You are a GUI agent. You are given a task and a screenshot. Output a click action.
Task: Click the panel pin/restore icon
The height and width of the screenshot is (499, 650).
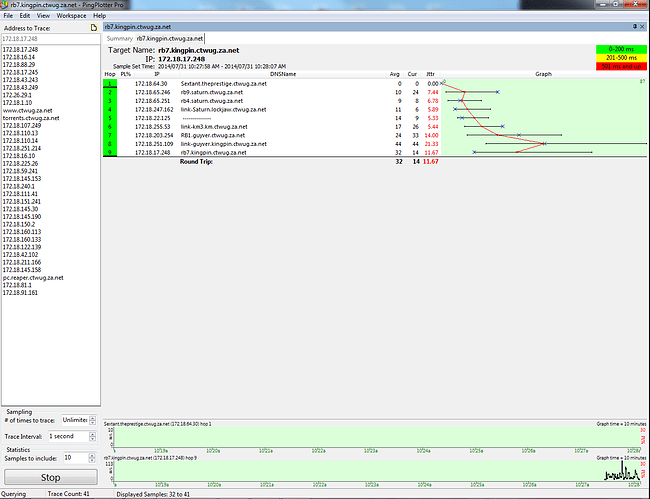[x=633, y=27]
